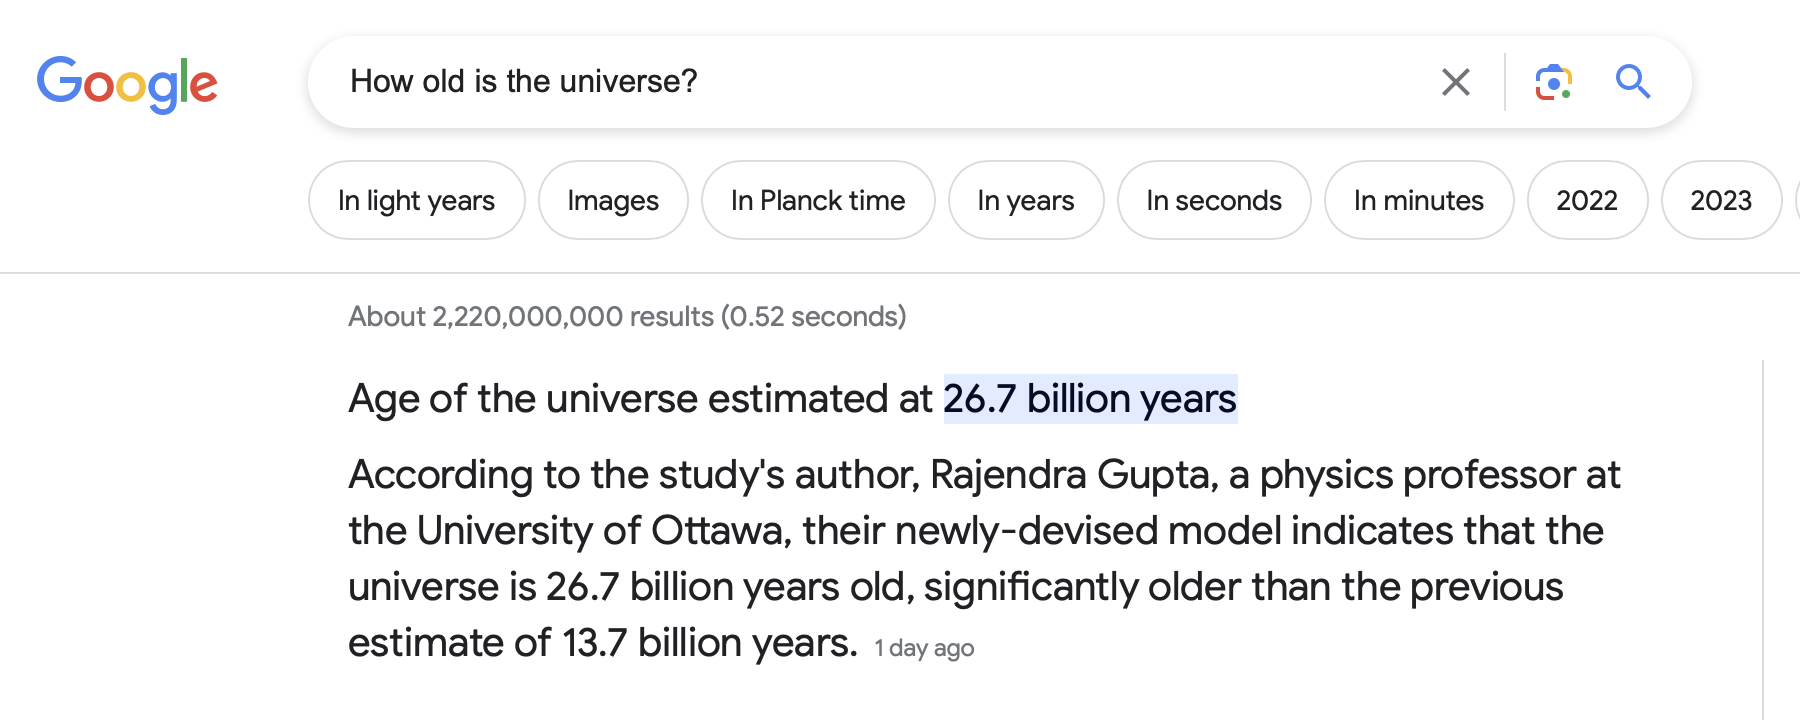Choose the "In Planck time" chip
The height and width of the screenshot is (720, 1800).
tap(818, 201)
